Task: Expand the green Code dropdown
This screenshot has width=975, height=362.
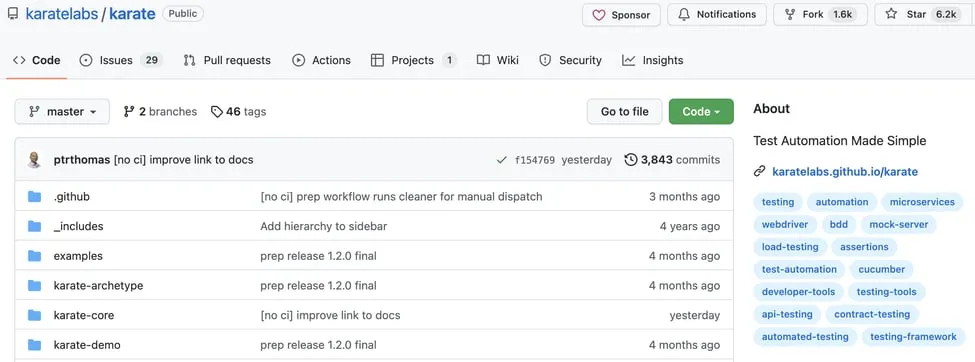Action: 701,111
